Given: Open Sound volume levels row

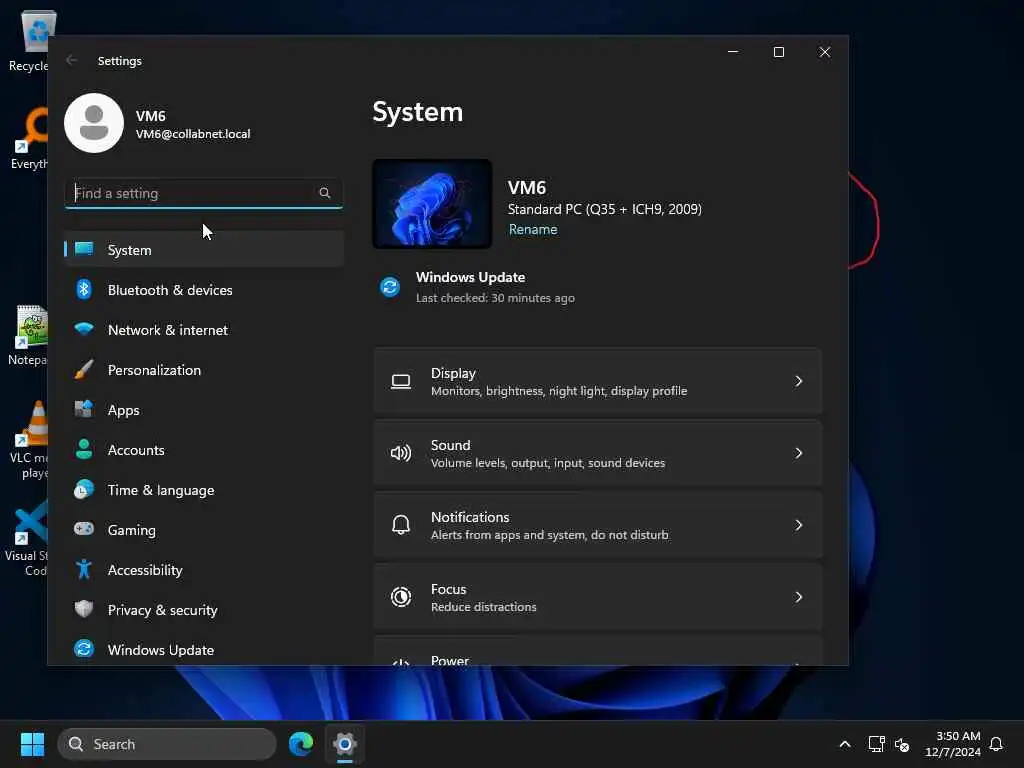Looking at the screenshot, I should click(x=598, y=453).
